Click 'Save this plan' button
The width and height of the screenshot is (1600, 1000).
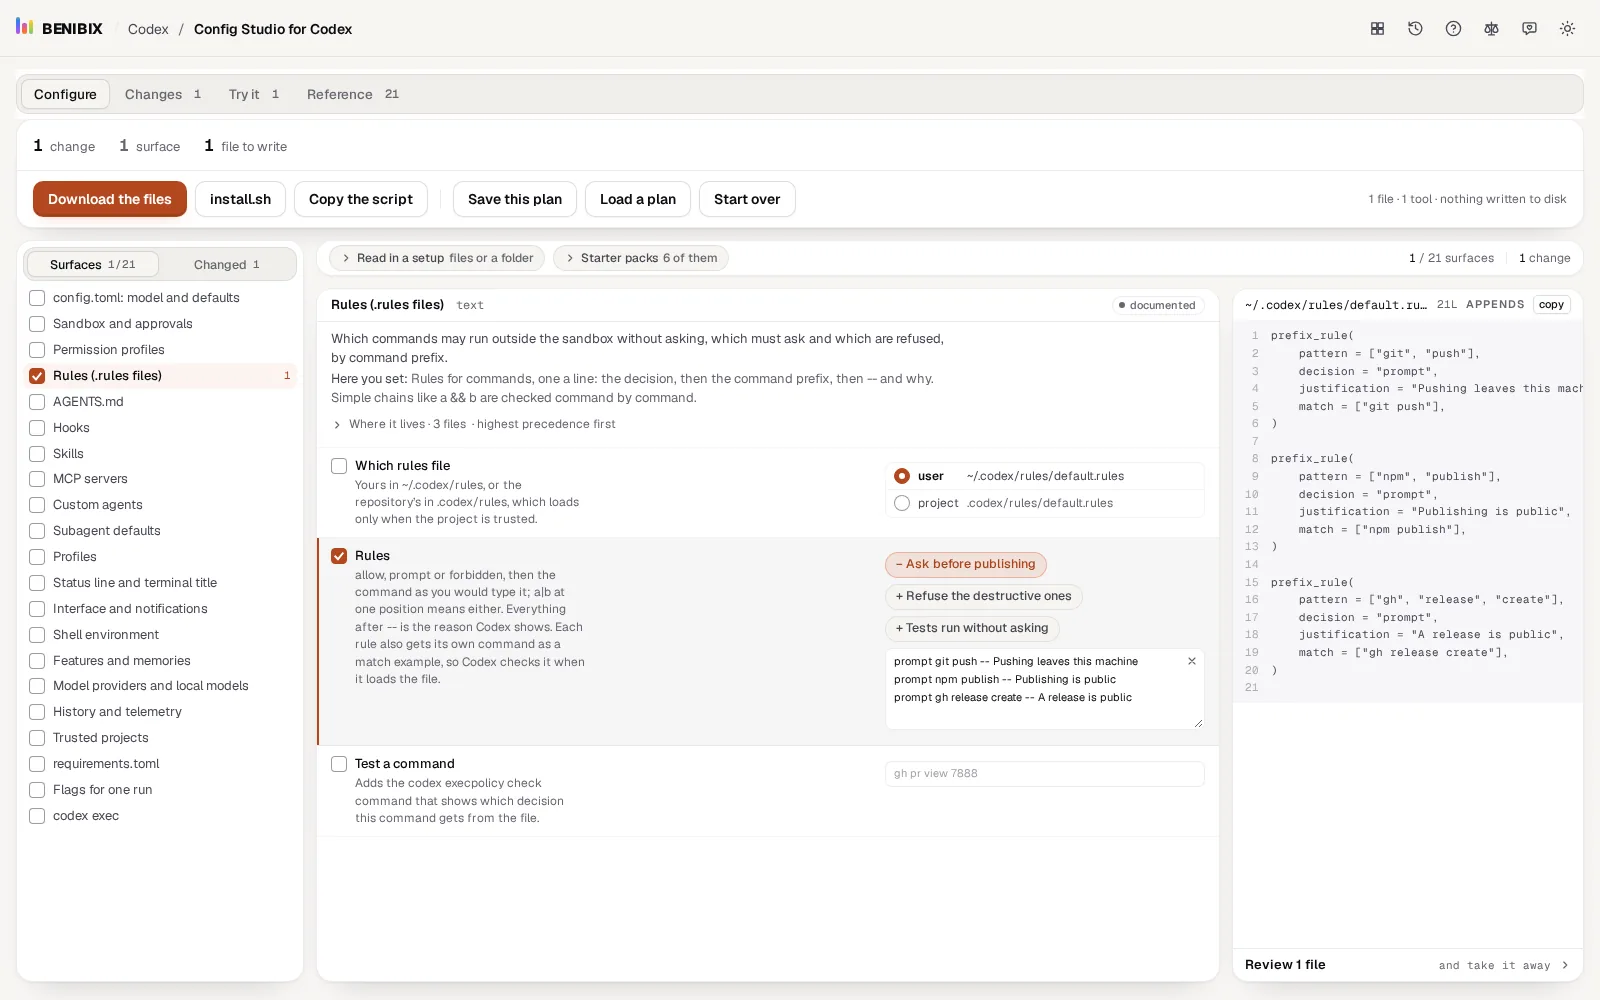tap(515, 199)
